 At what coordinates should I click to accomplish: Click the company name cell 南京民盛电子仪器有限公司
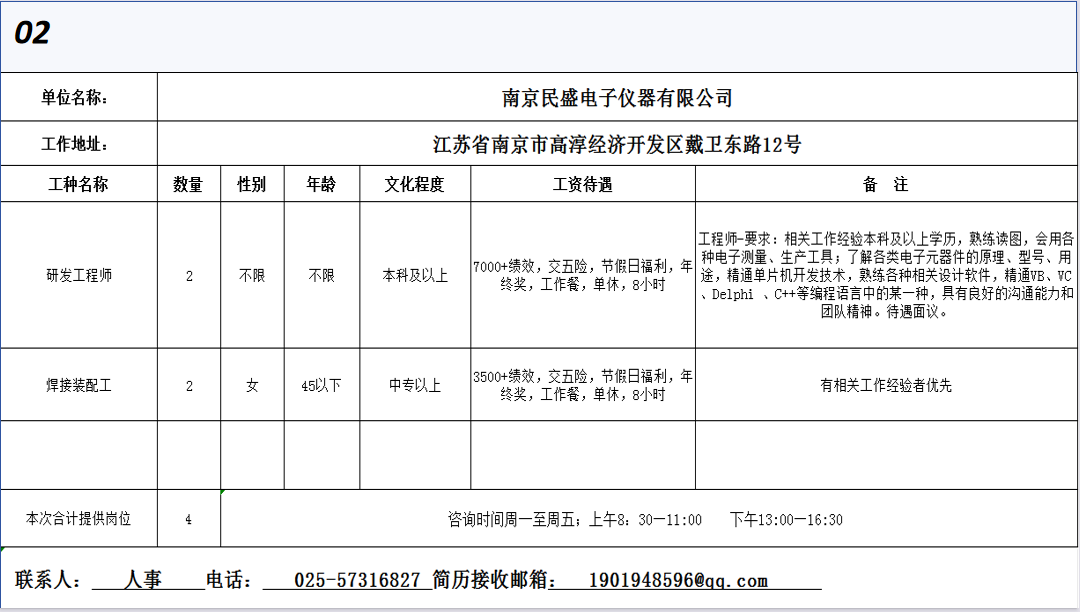617,98
